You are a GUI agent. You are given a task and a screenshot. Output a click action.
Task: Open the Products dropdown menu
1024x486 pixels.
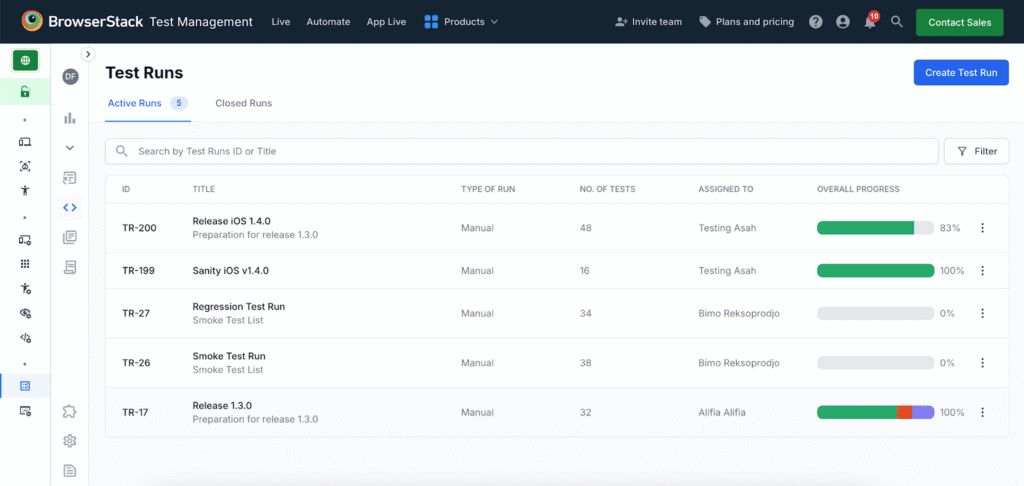point(461,22)
